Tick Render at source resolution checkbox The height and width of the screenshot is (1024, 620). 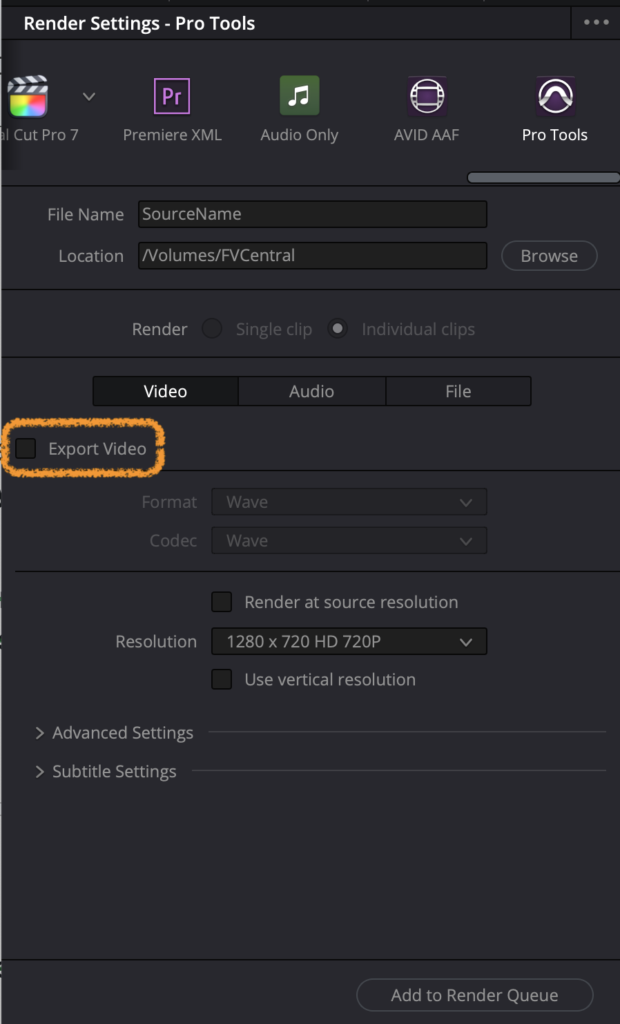221,602
